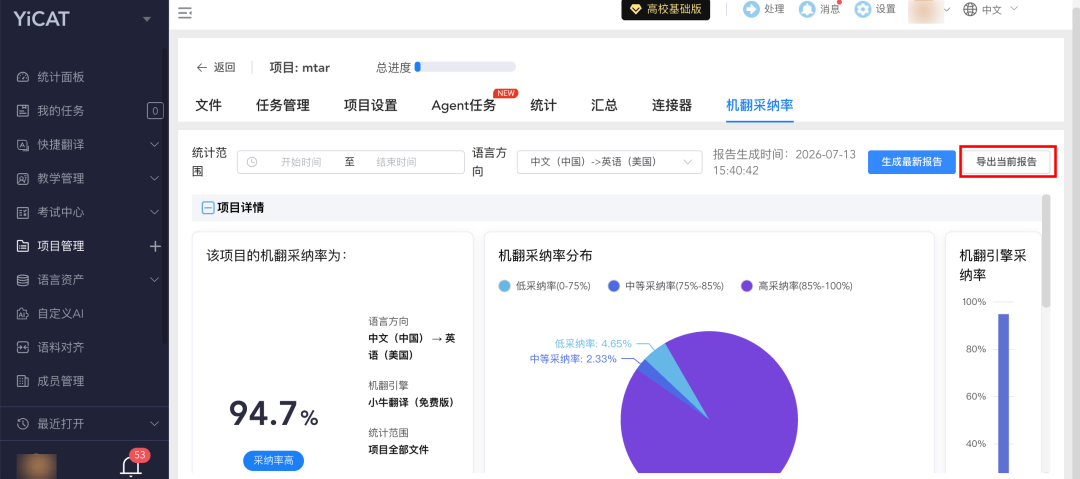The height and width of the screenshot is (479, 1080).
Task: Click 结束时间 date input
Action: click(x=396, y=162)
